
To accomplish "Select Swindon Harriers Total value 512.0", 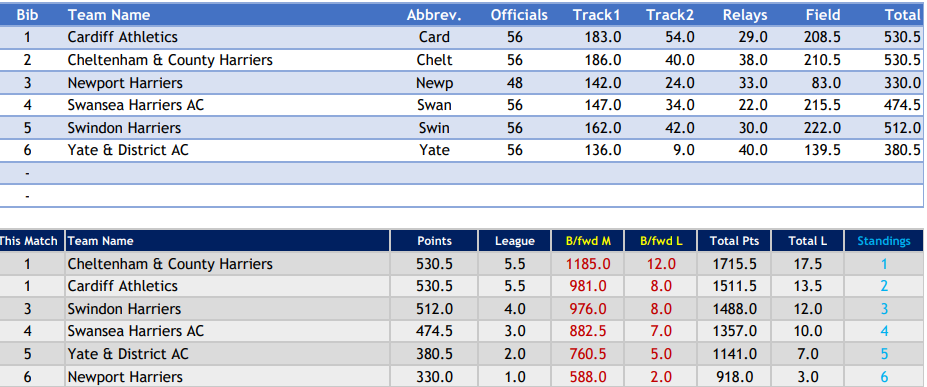I will pos(902,128).
